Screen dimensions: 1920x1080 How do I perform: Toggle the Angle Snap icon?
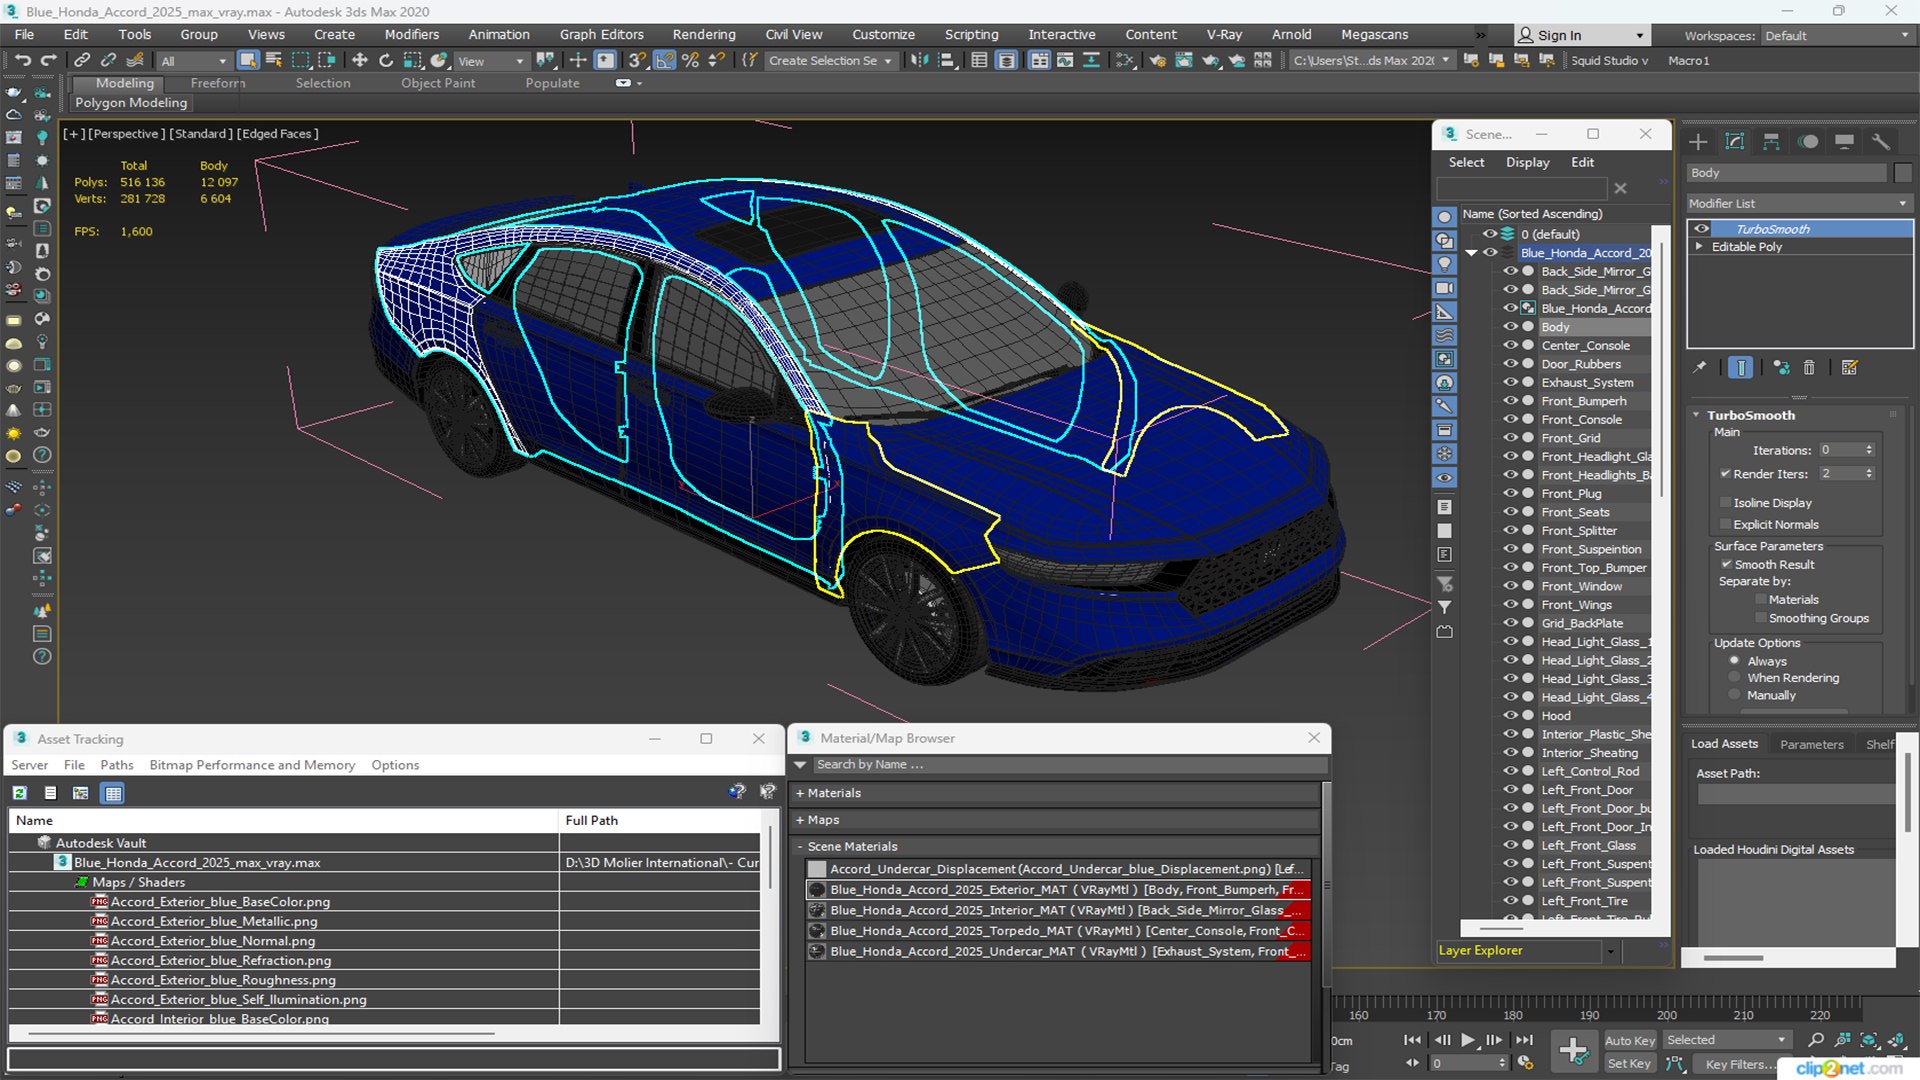[664, 61]
